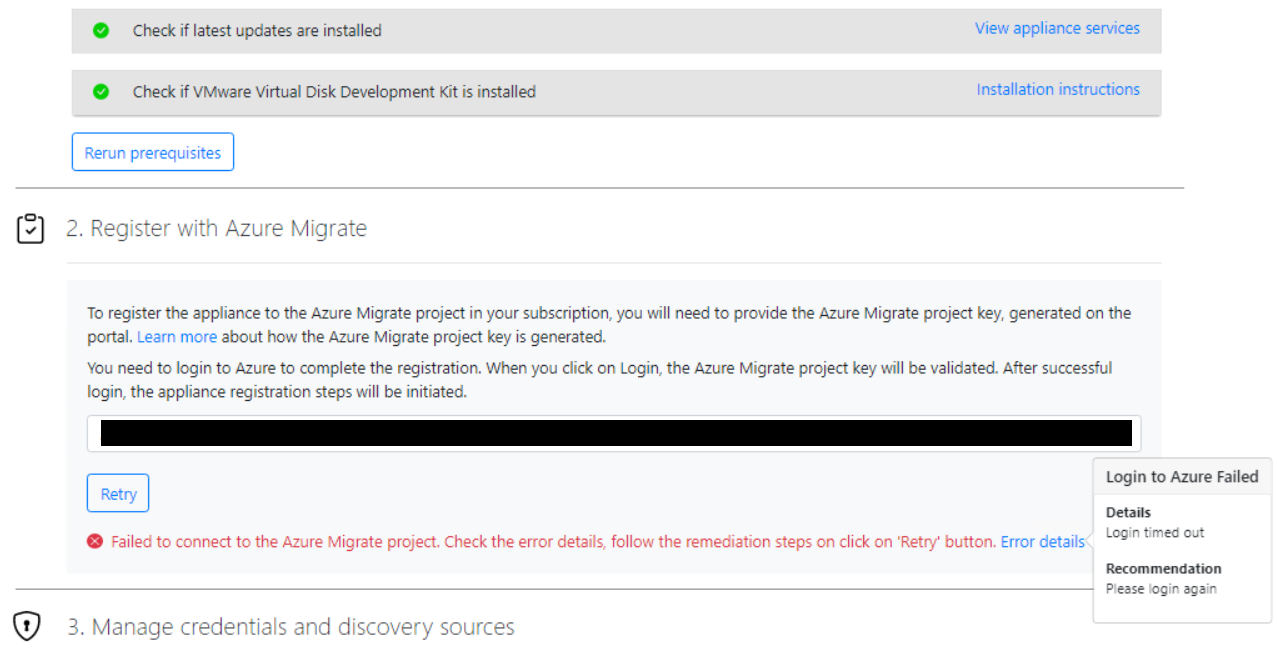Image resolution: width=1277 pixels, height=653 pixels.
Task: Click the Retry button
Action: (118, 494)
